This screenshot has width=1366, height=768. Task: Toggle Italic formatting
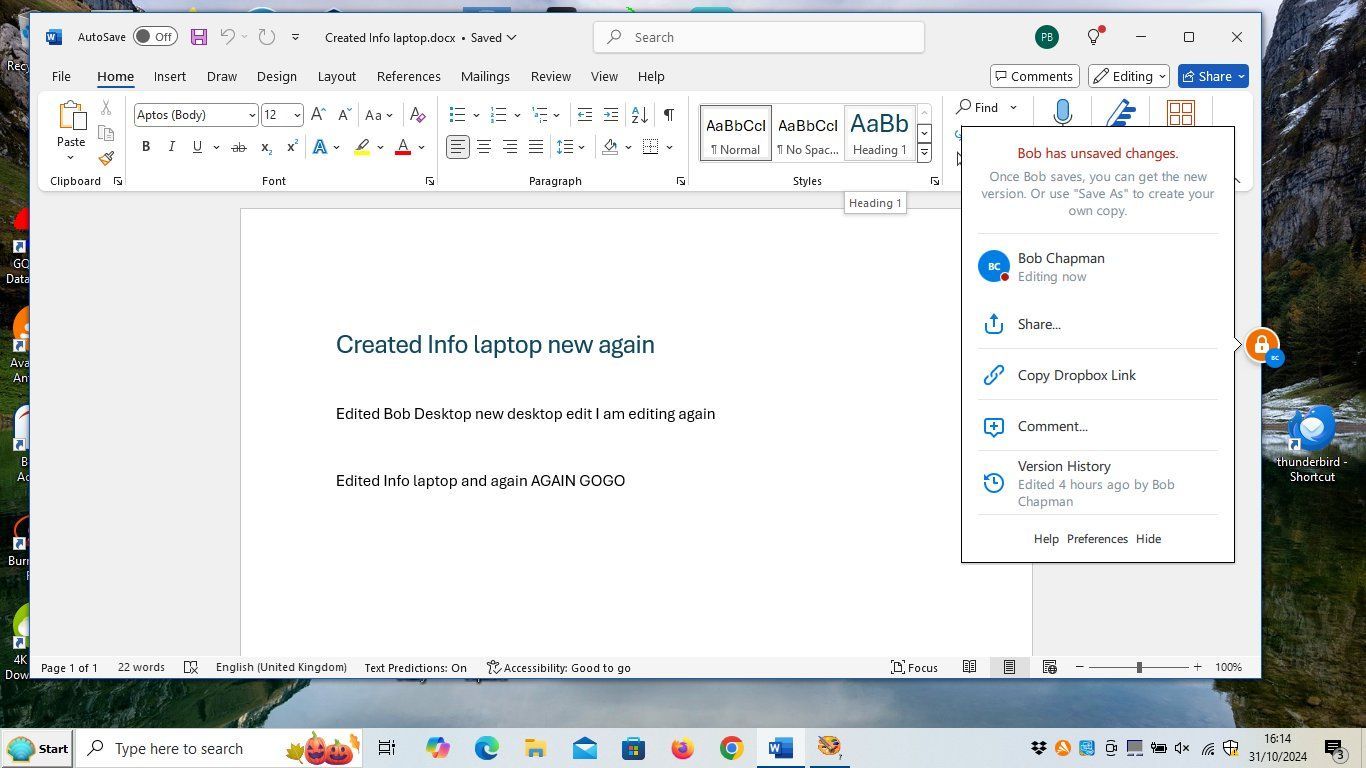(x=171, y=147)
